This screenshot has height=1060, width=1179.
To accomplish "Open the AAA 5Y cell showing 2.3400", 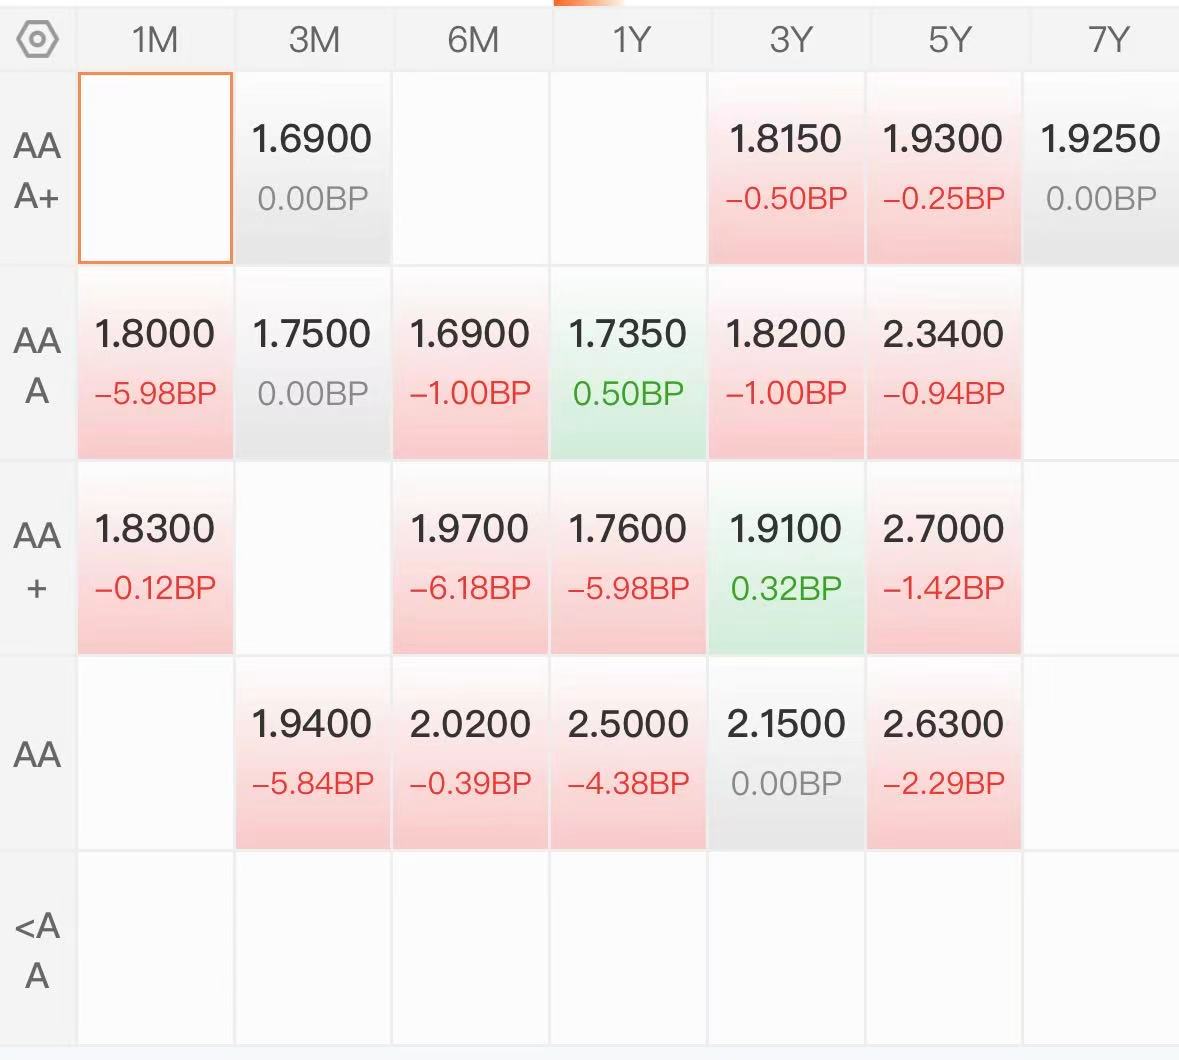I will tap(944, 363).
